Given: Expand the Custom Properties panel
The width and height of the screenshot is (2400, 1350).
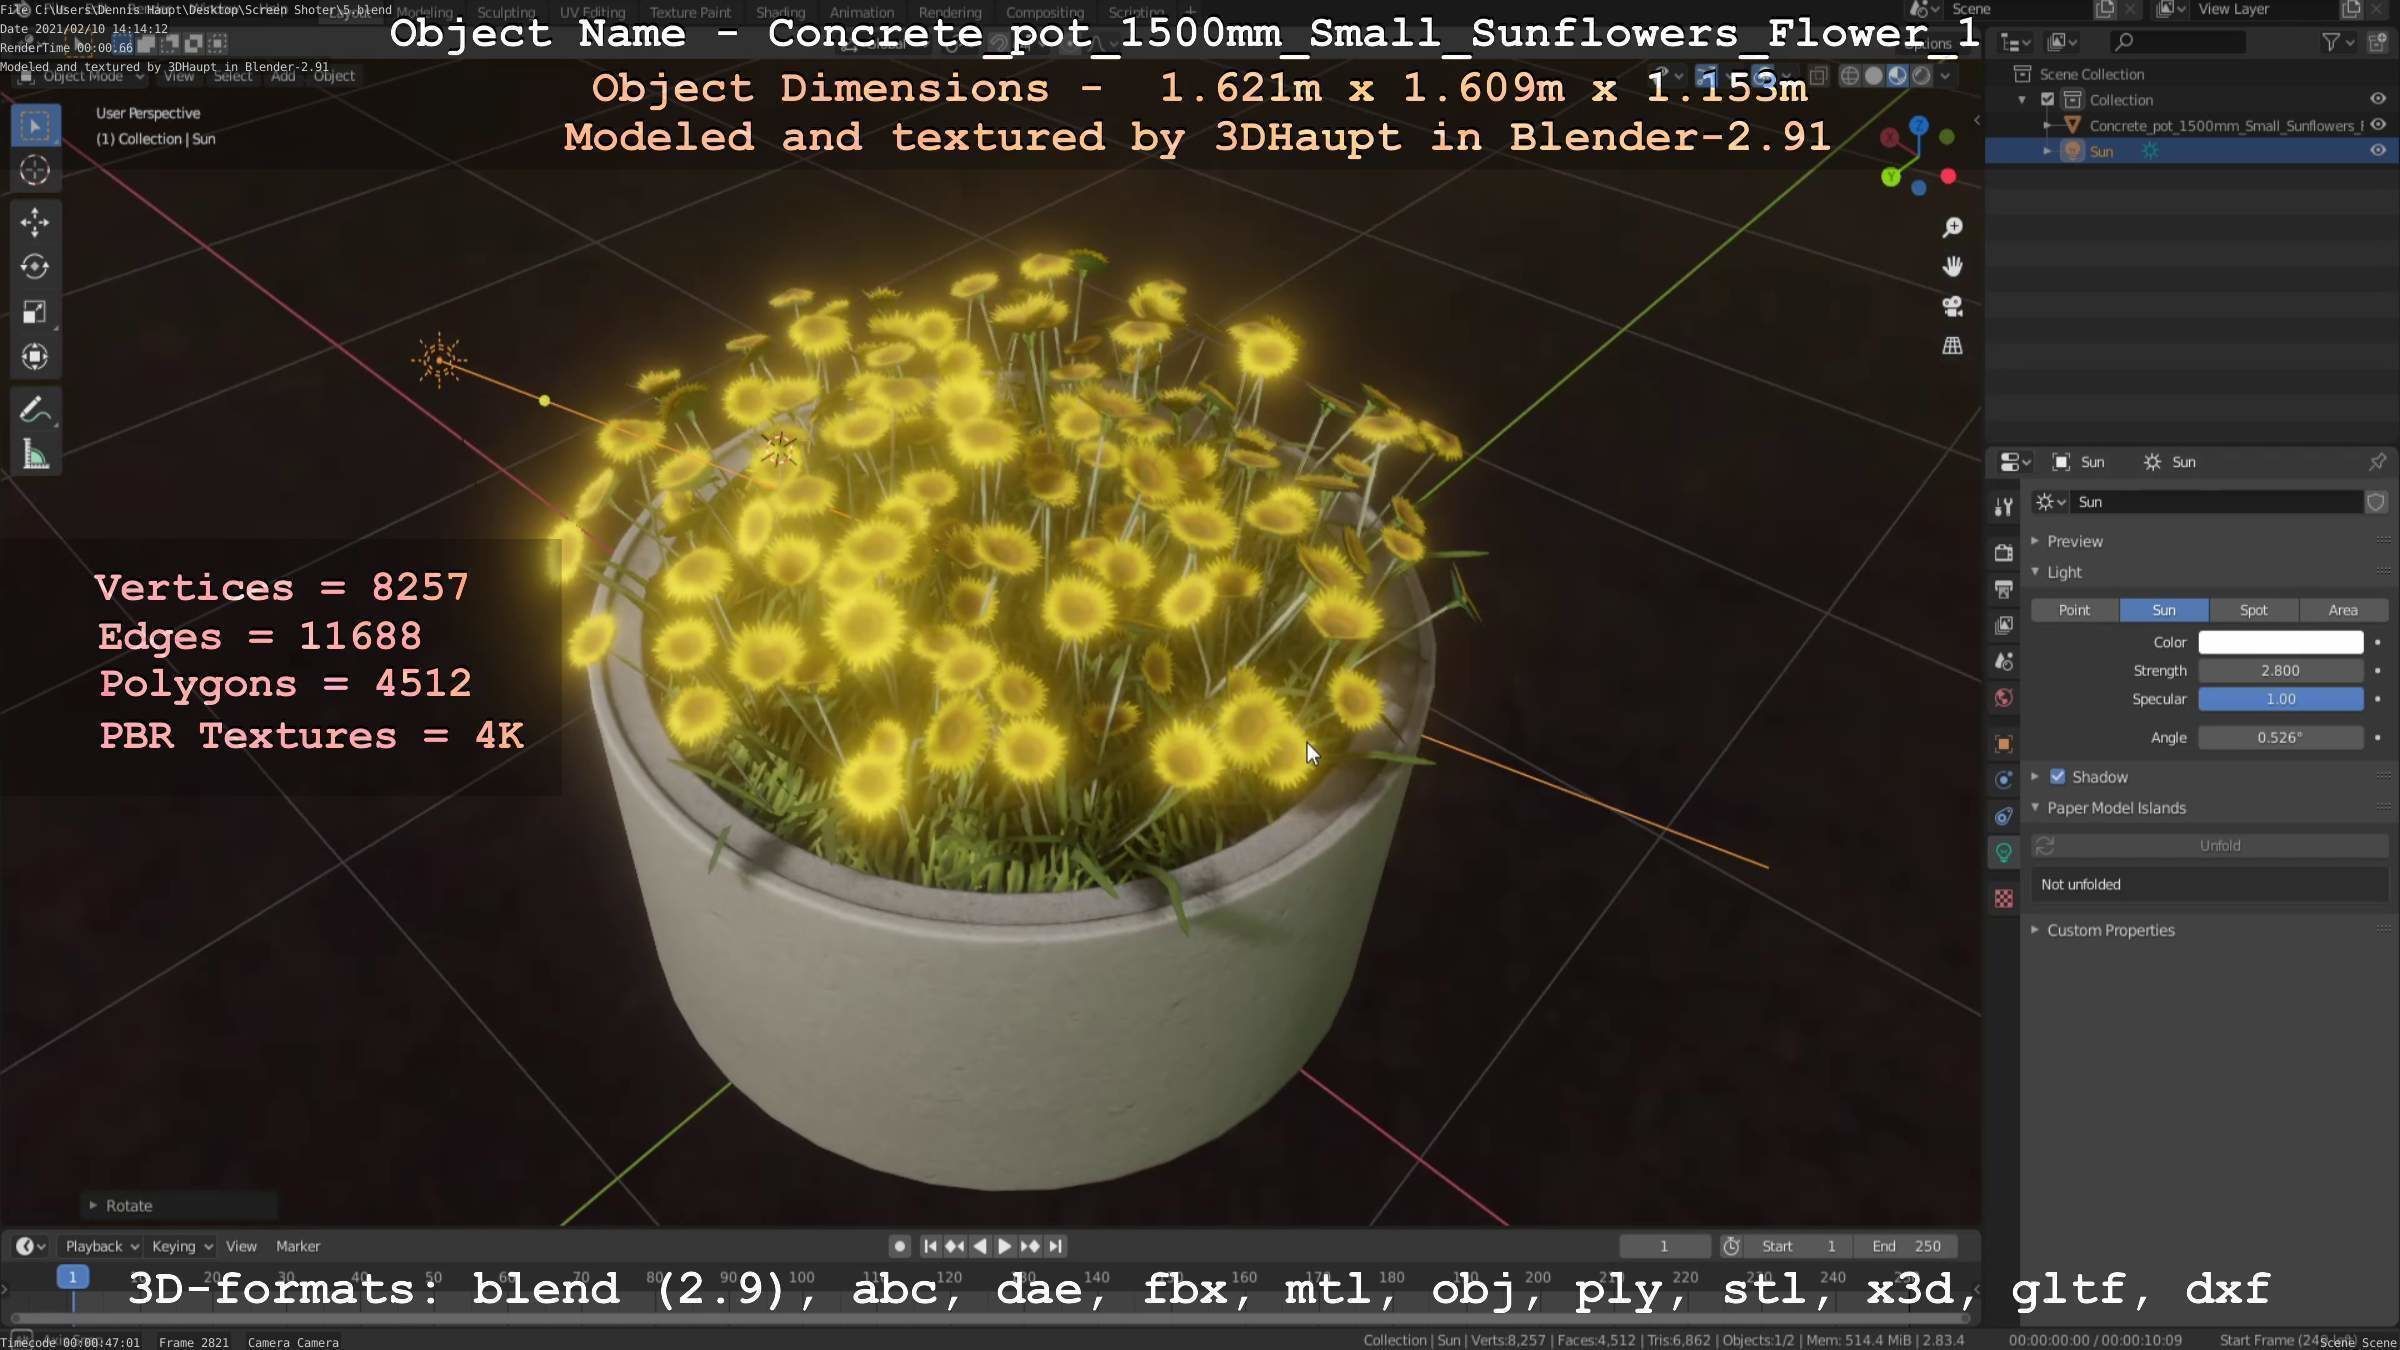Looking at the screenshot, I should point(2035,930).
